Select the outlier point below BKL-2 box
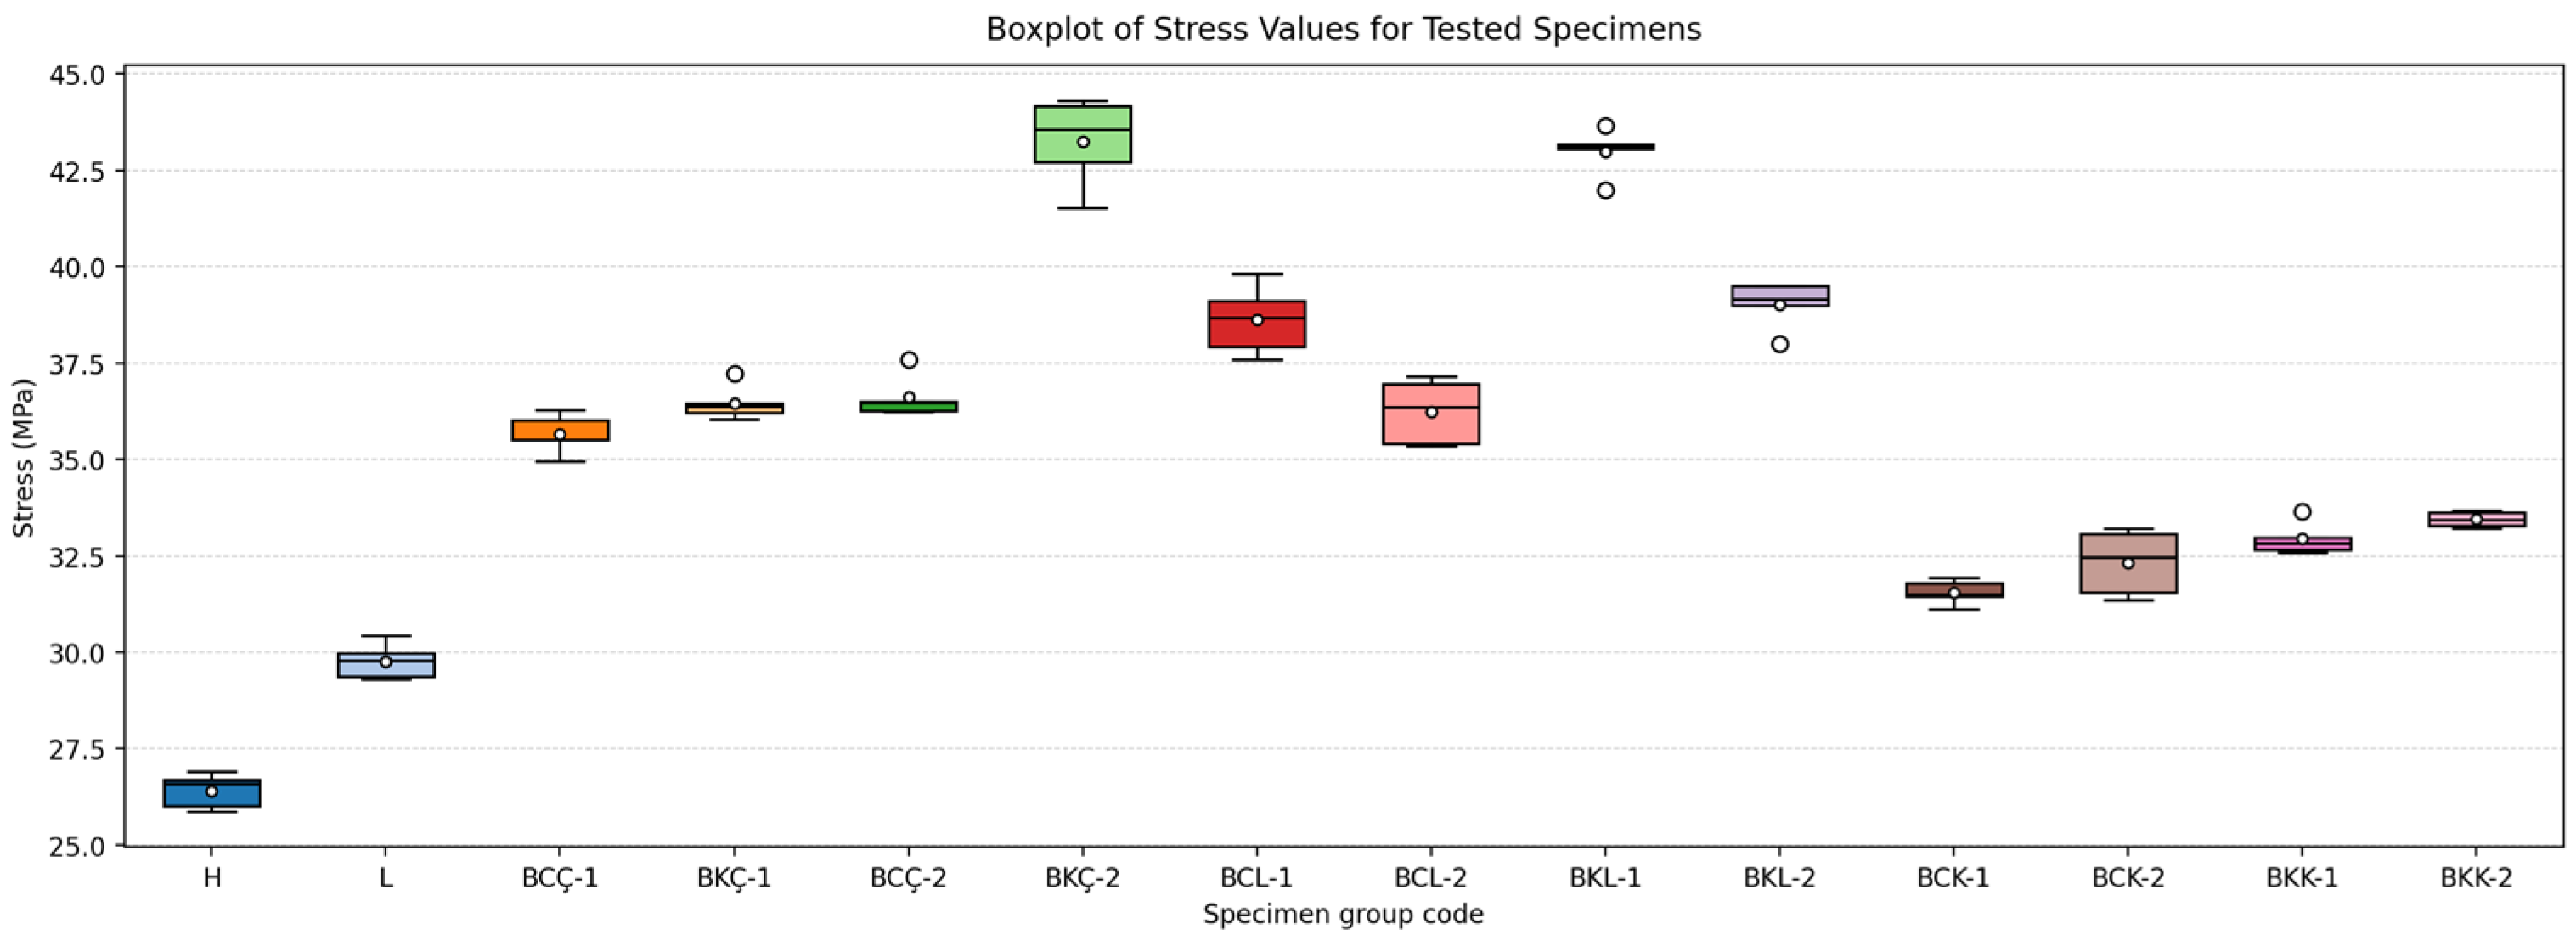 [x=1780, y=344]
